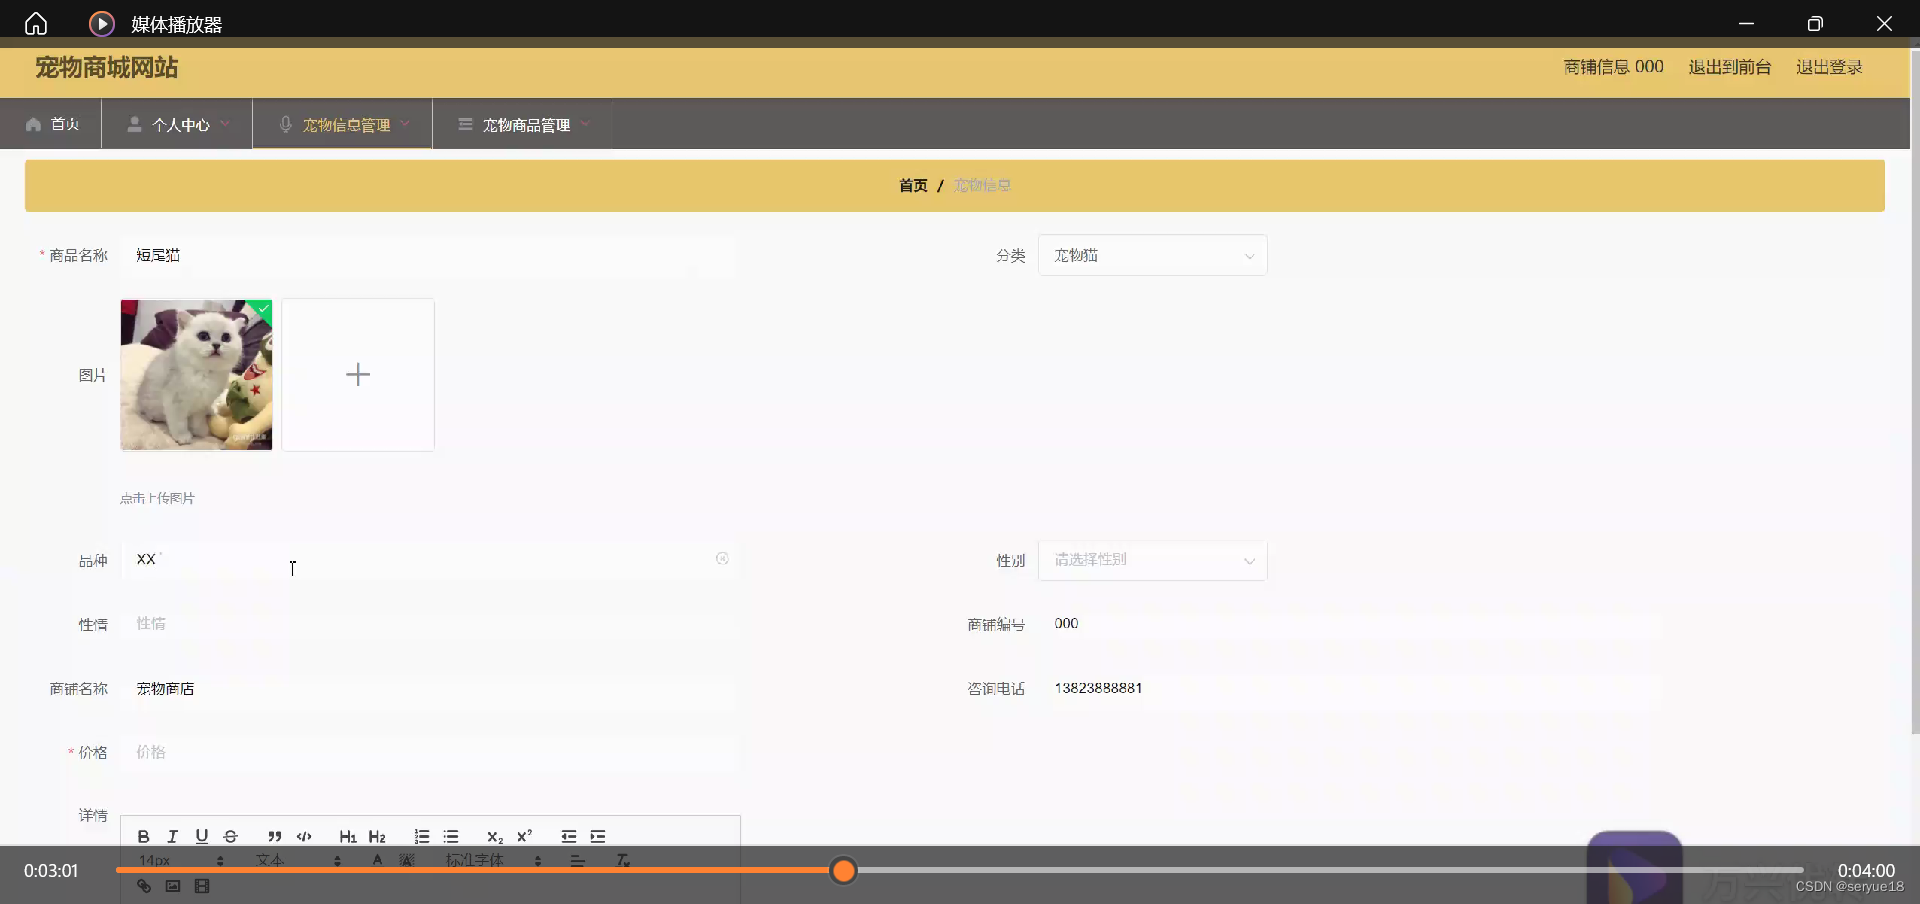Focus the 品种 input field
This screenshot has width=1920, height=904.
[x=429, y=560]
